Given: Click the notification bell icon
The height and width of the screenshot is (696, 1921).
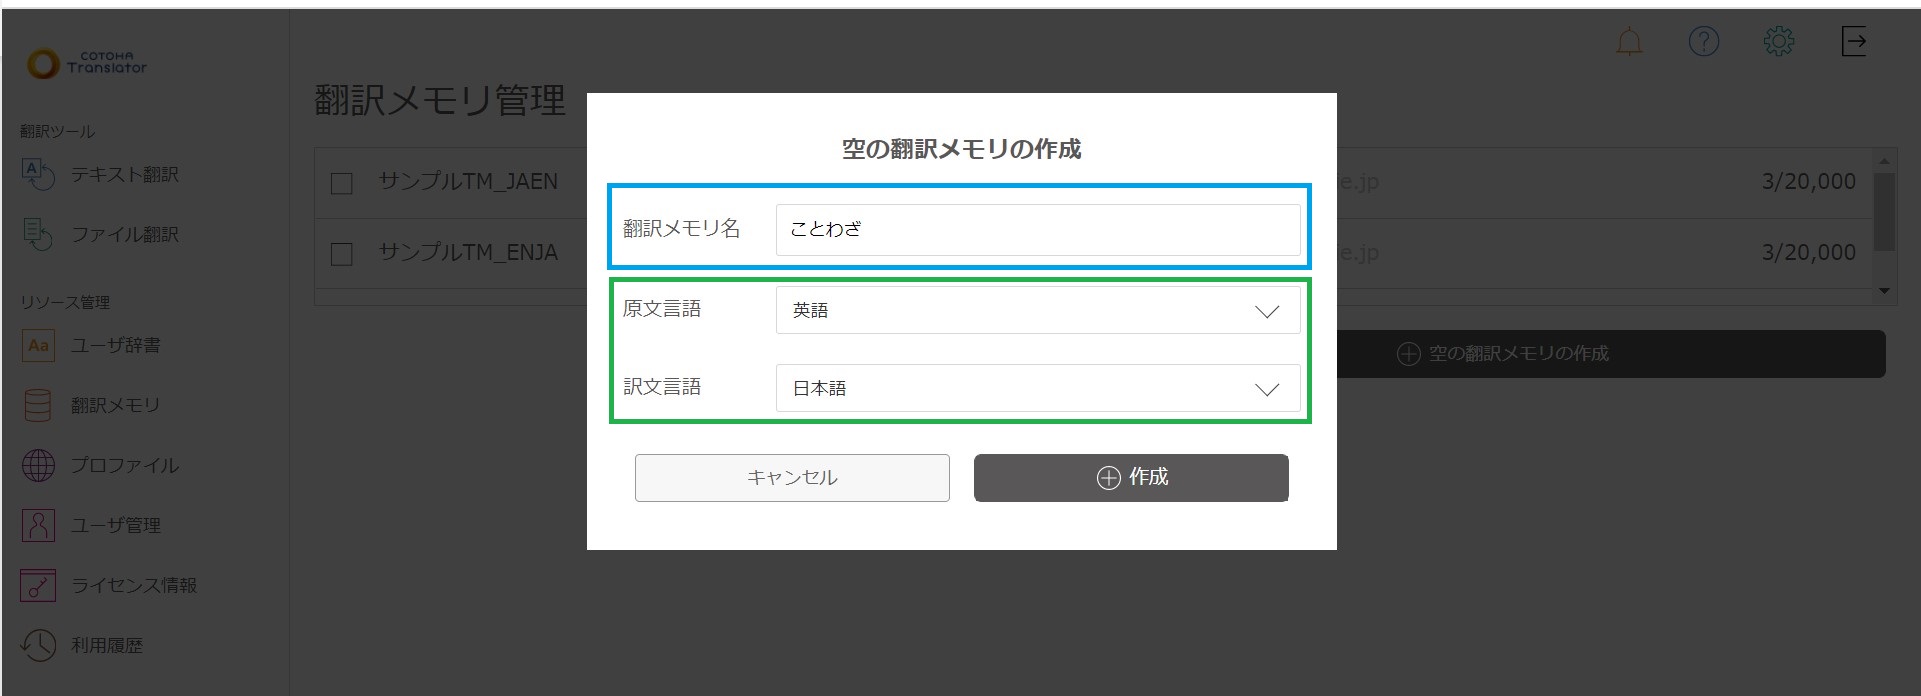Looking at the screenshot, I should [1629, 42].
